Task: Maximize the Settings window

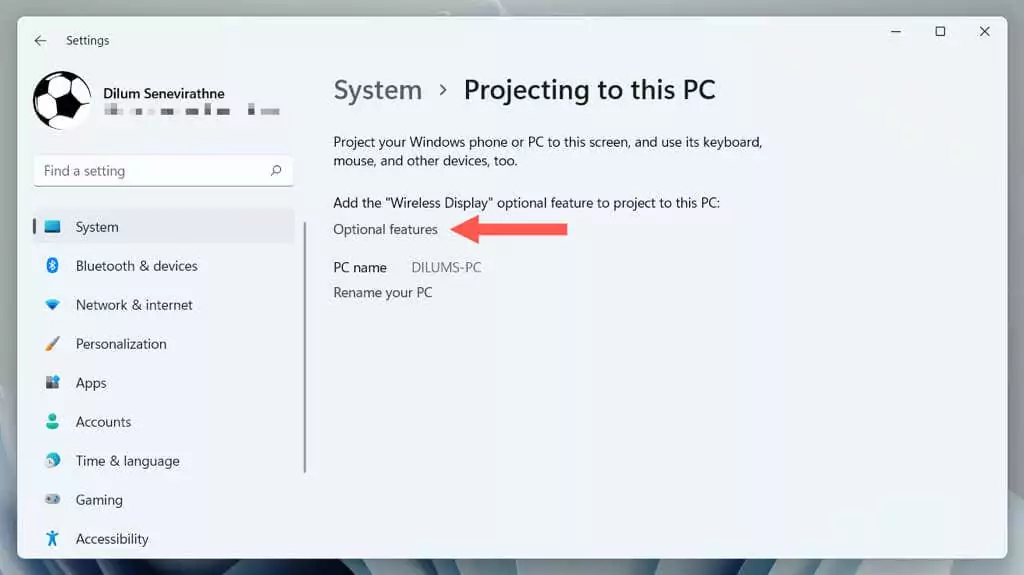Action: pos(940,31)
